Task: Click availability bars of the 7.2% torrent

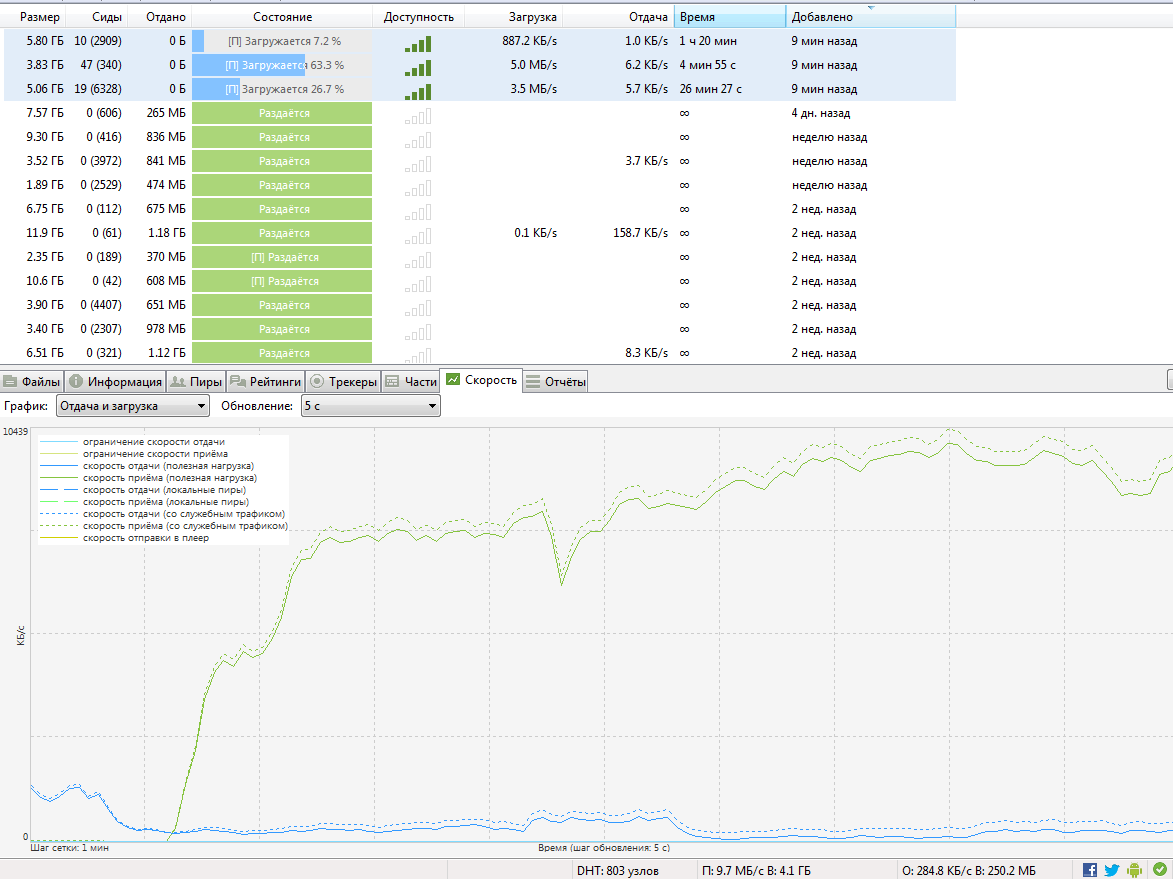Action: point(418,42)
